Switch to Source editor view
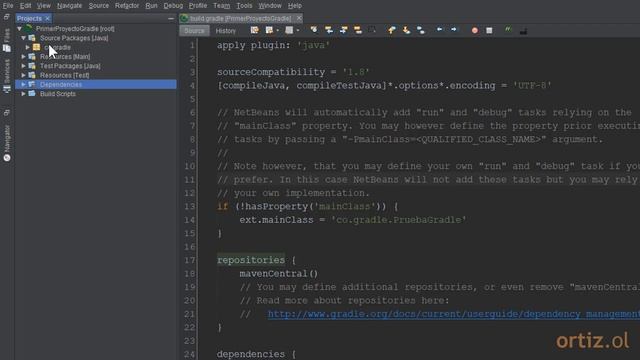The height and width of the screenshot is (360, 640). tap(194, 31)
